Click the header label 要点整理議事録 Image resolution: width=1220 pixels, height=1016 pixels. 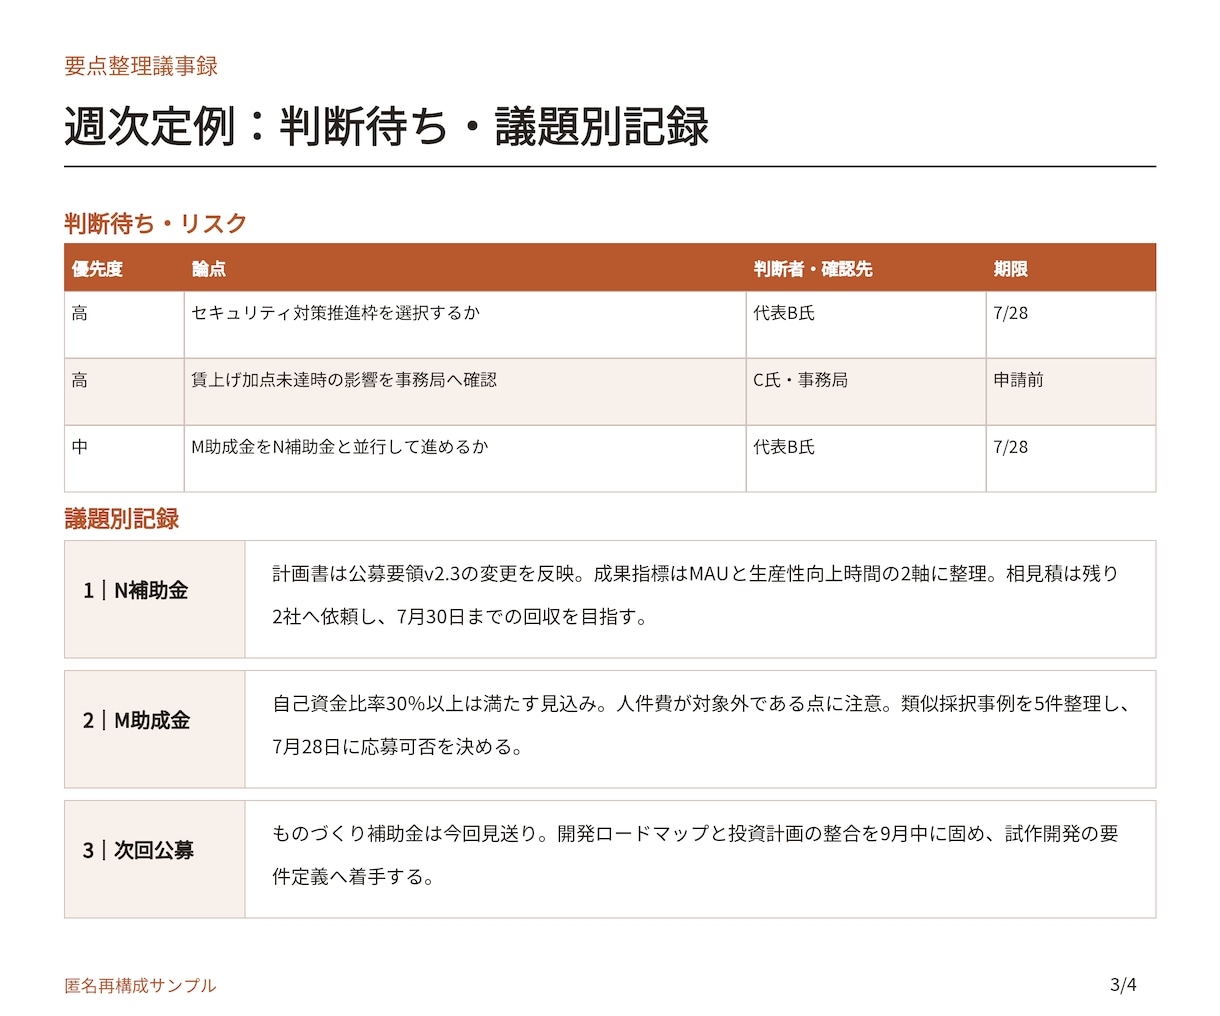click(x=141, y=66)
